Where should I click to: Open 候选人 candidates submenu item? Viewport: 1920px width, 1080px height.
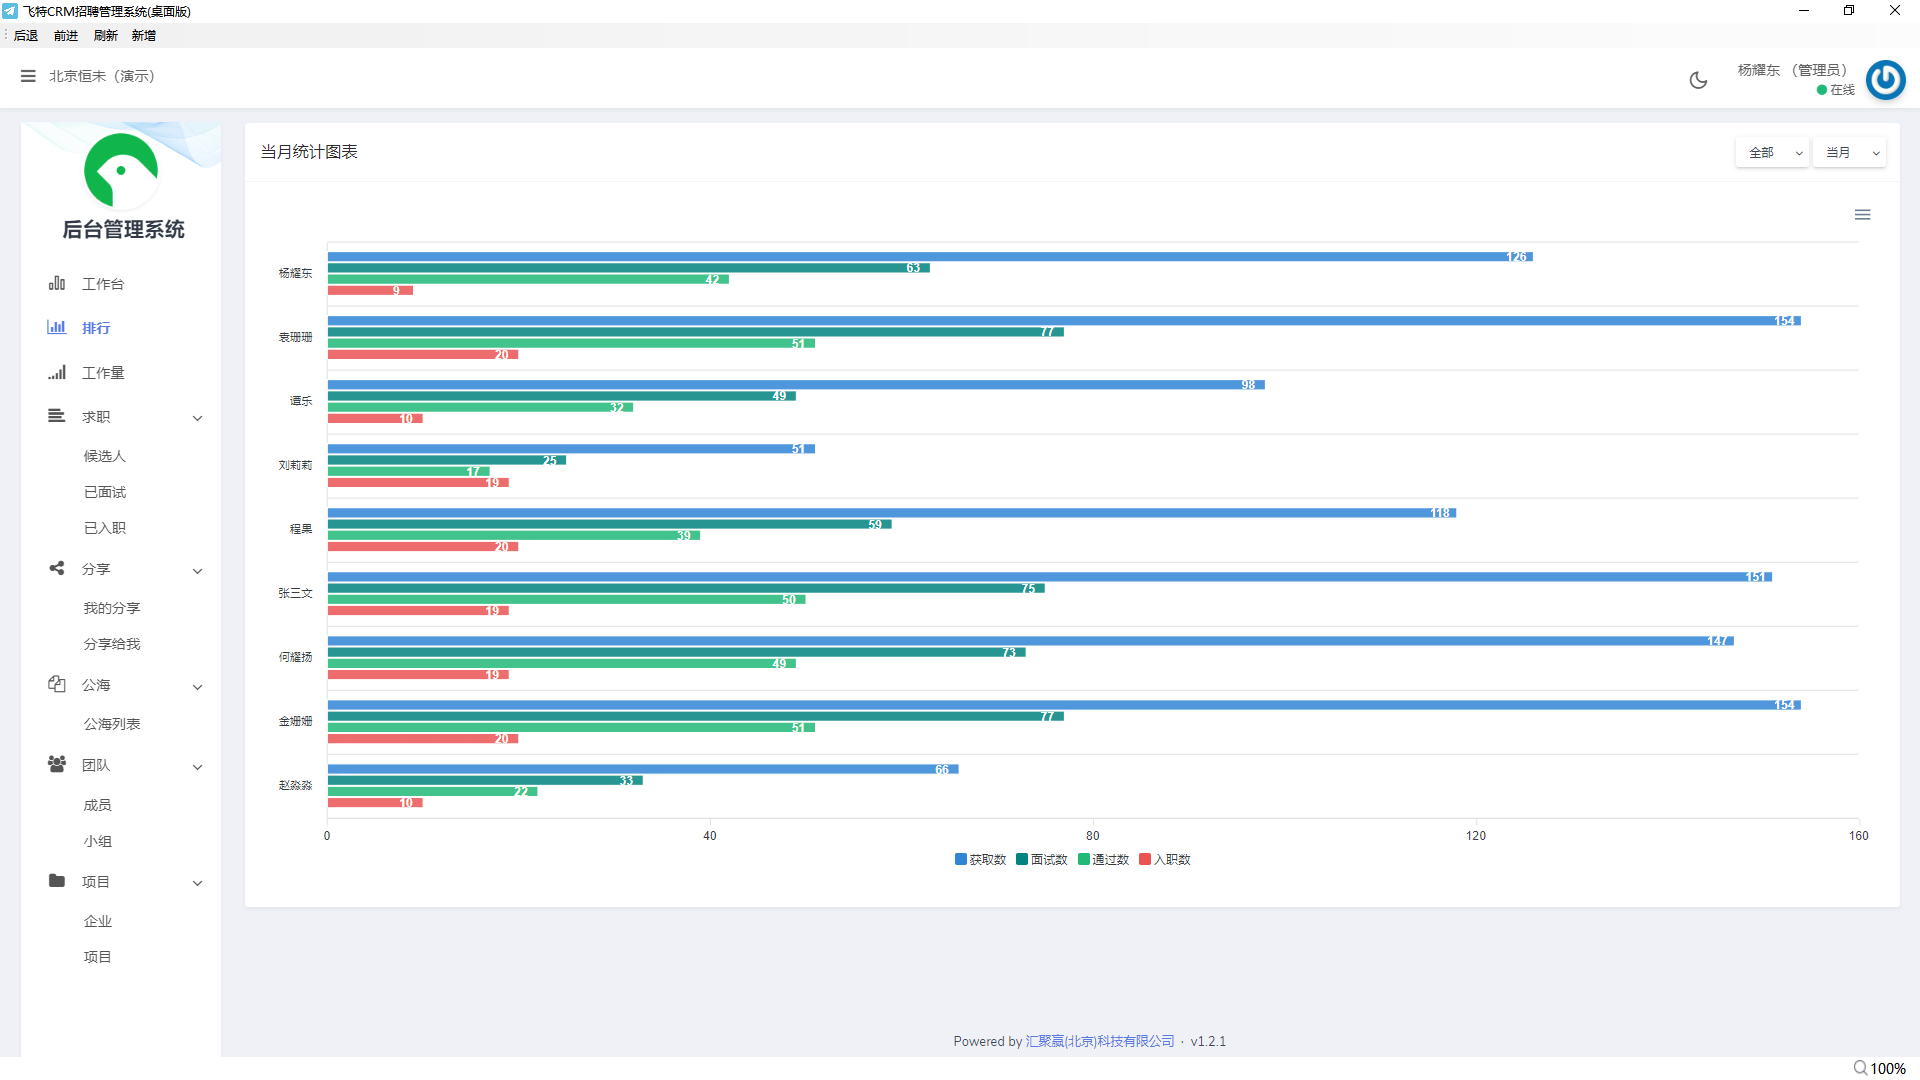pyautogui.click(x=104, y=456)
